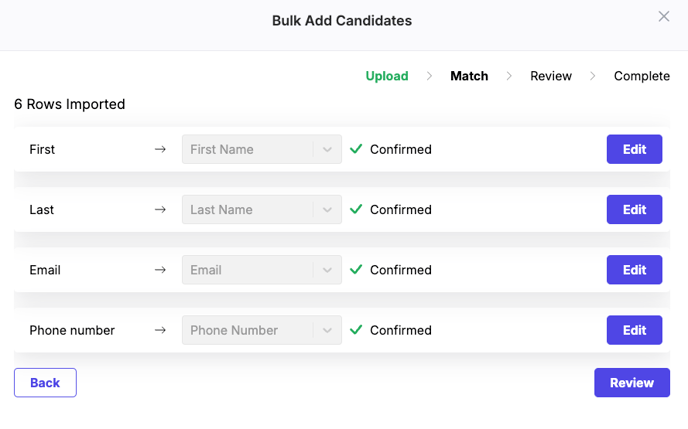
Task: Jump to the Review step label
Action: click(551, 76)
